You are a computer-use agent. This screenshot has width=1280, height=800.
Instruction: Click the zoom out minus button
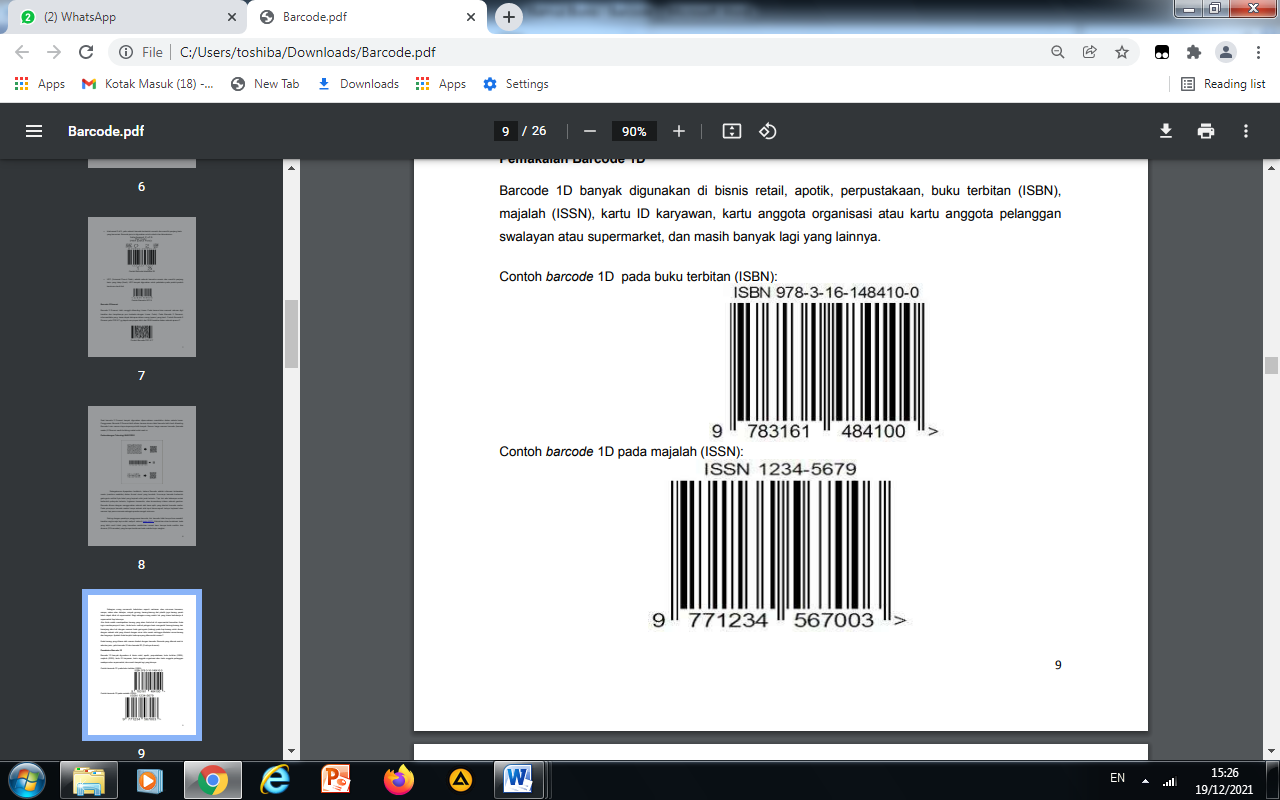click(x=590, y=131)
